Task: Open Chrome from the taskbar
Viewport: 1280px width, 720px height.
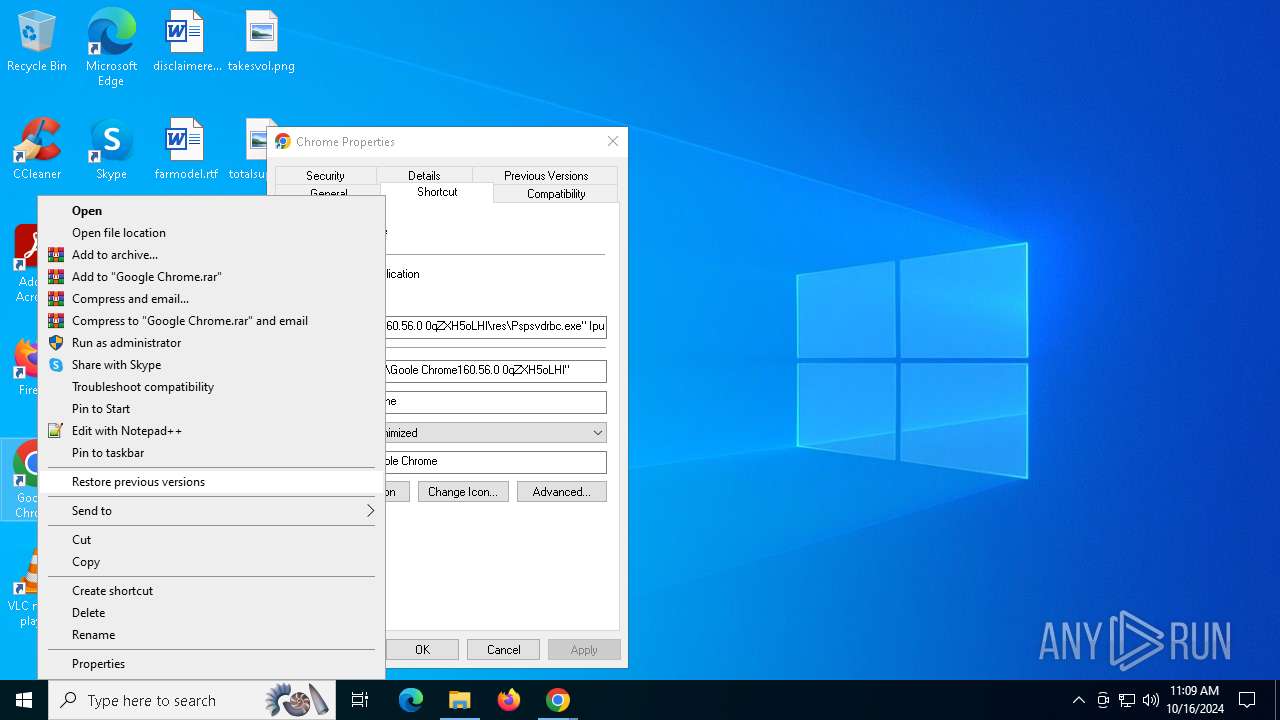Action: pos(558,700)
